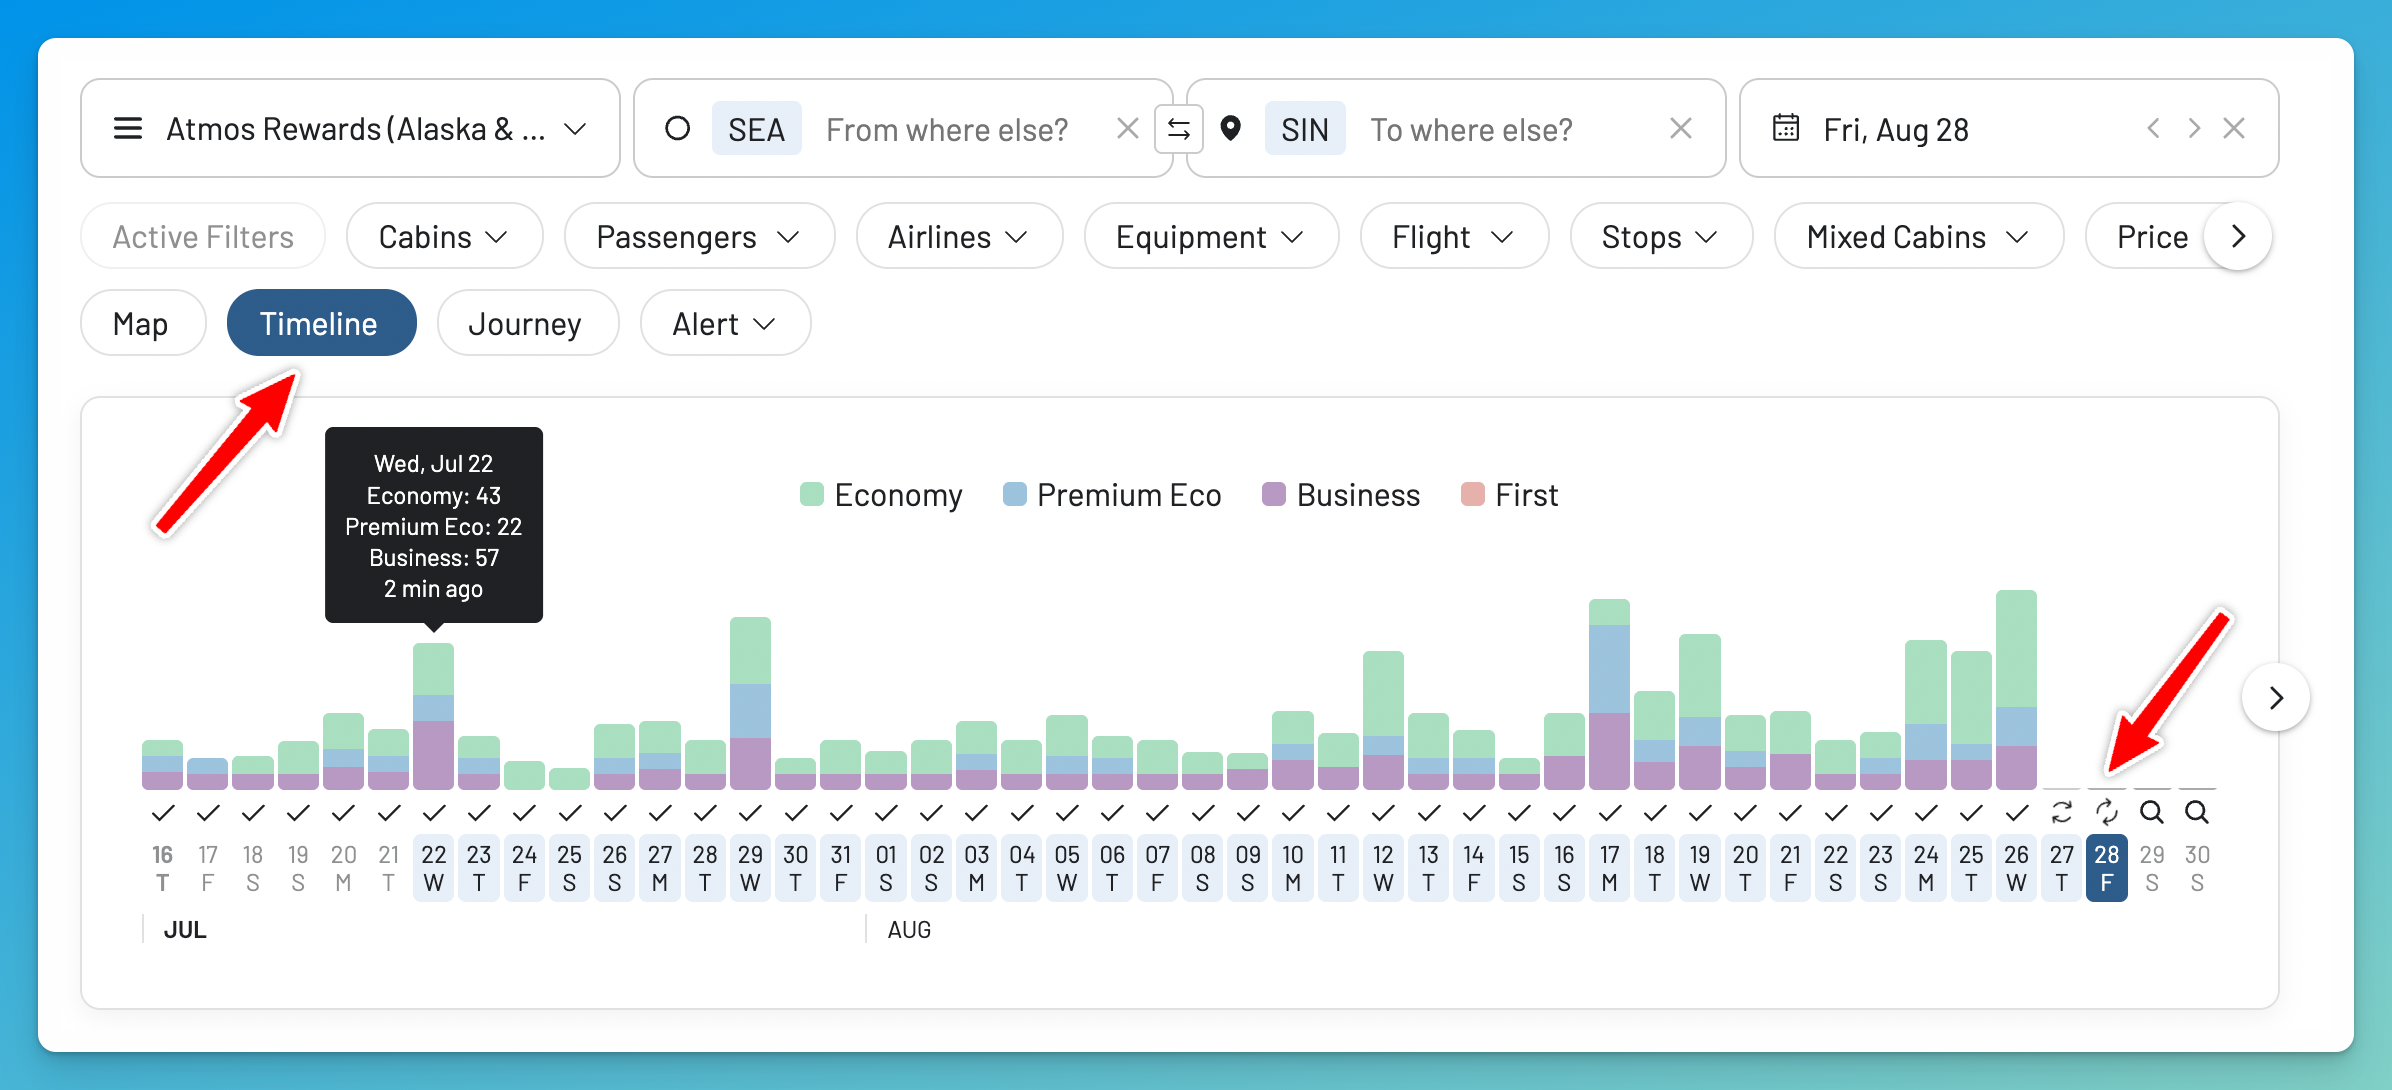Click the Aug 17 availability bar
Viewport: 2392px width, 1090px height.
coord(1609,694)
